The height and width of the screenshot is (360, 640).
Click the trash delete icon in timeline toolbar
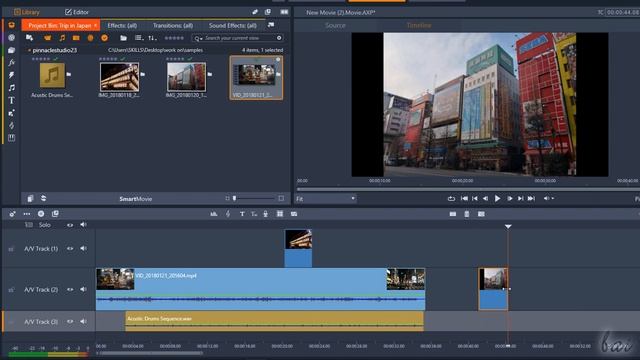click(467, 214)
